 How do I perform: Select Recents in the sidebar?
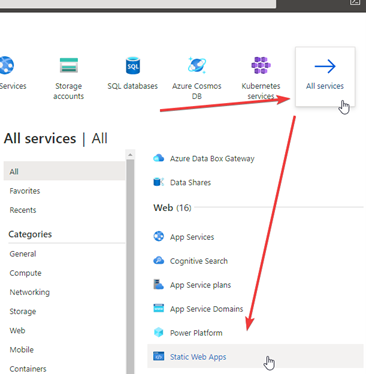23,210
